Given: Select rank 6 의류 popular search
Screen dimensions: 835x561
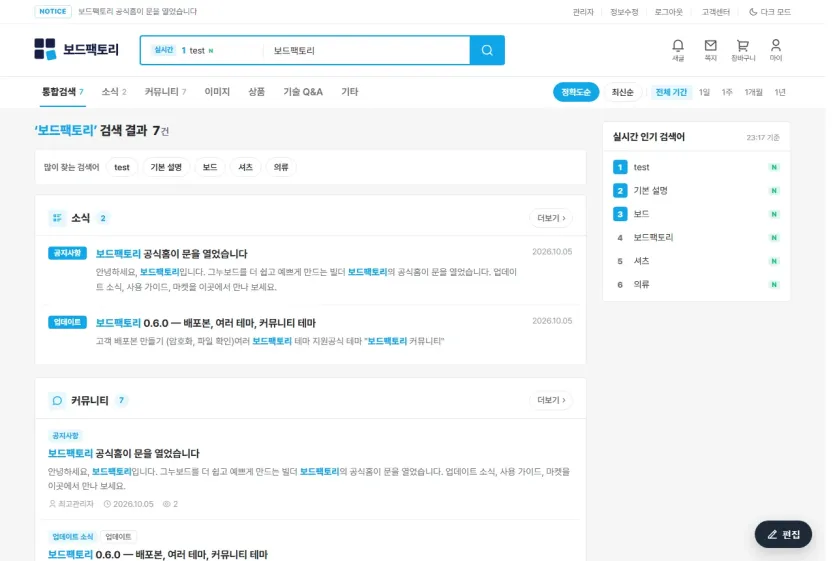Looking at the screenshot, I should point(696,284).
